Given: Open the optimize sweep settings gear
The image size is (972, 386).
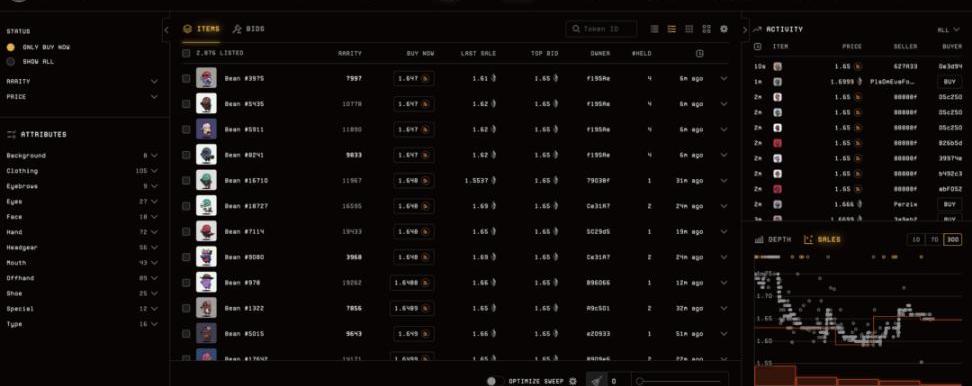Looking at the screenshot, I should click(573, 381).
